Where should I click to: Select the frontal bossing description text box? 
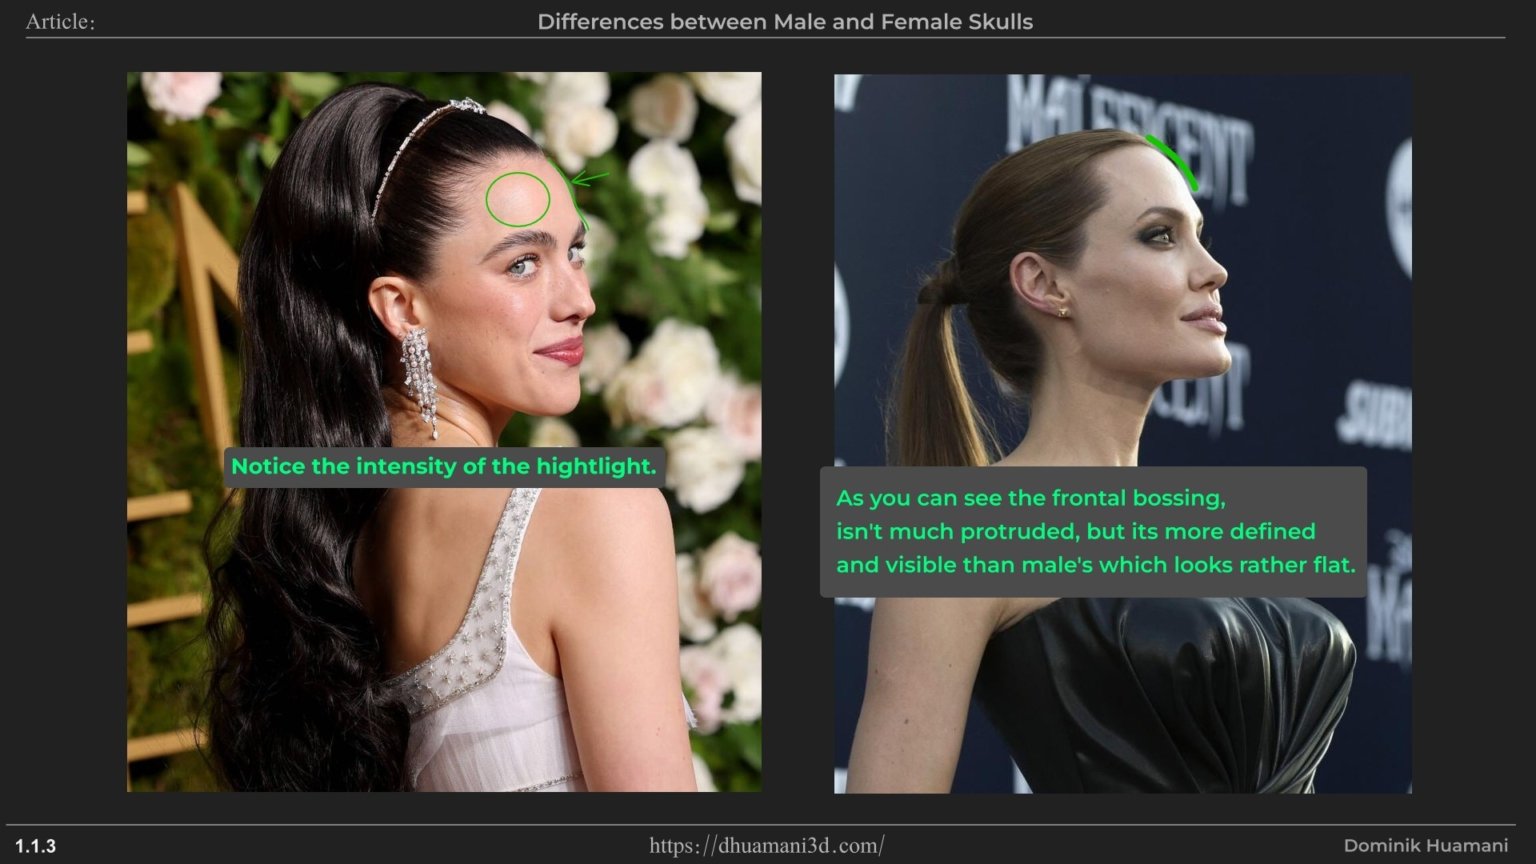pyautogui.click(x=1093, y=531)
